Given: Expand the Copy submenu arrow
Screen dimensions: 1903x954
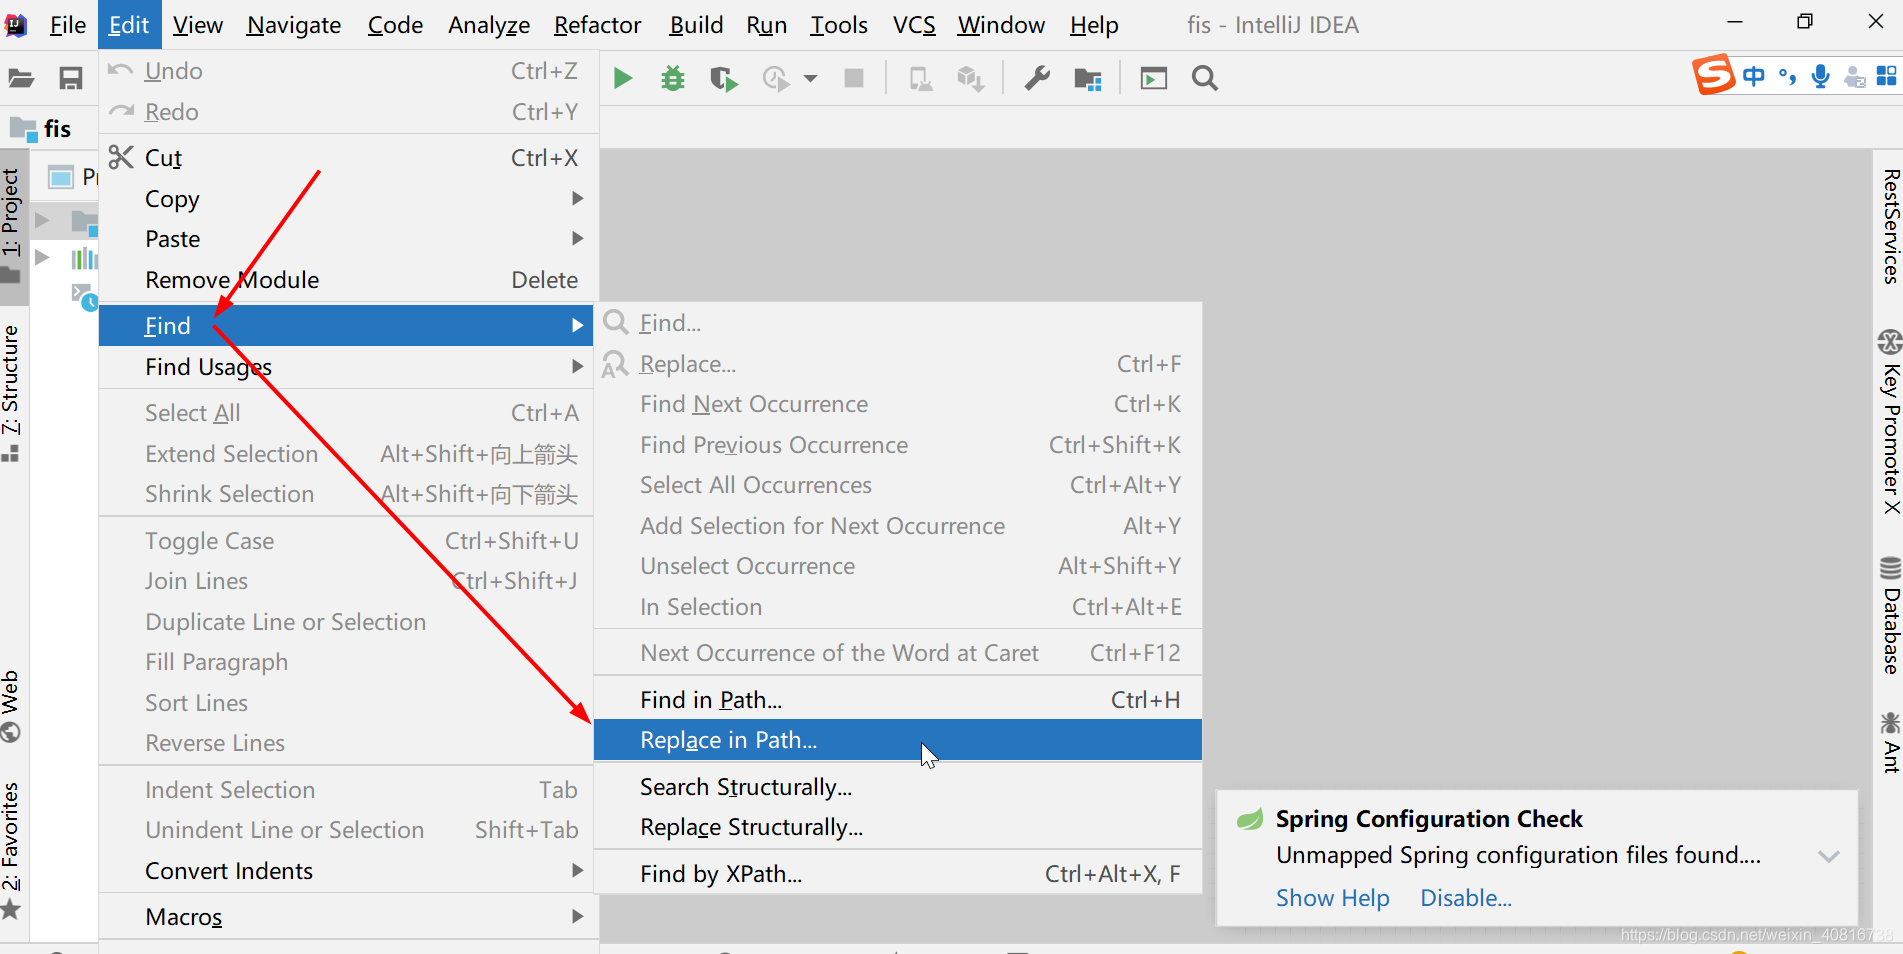Looking at the screenshot, I should 577,198.
